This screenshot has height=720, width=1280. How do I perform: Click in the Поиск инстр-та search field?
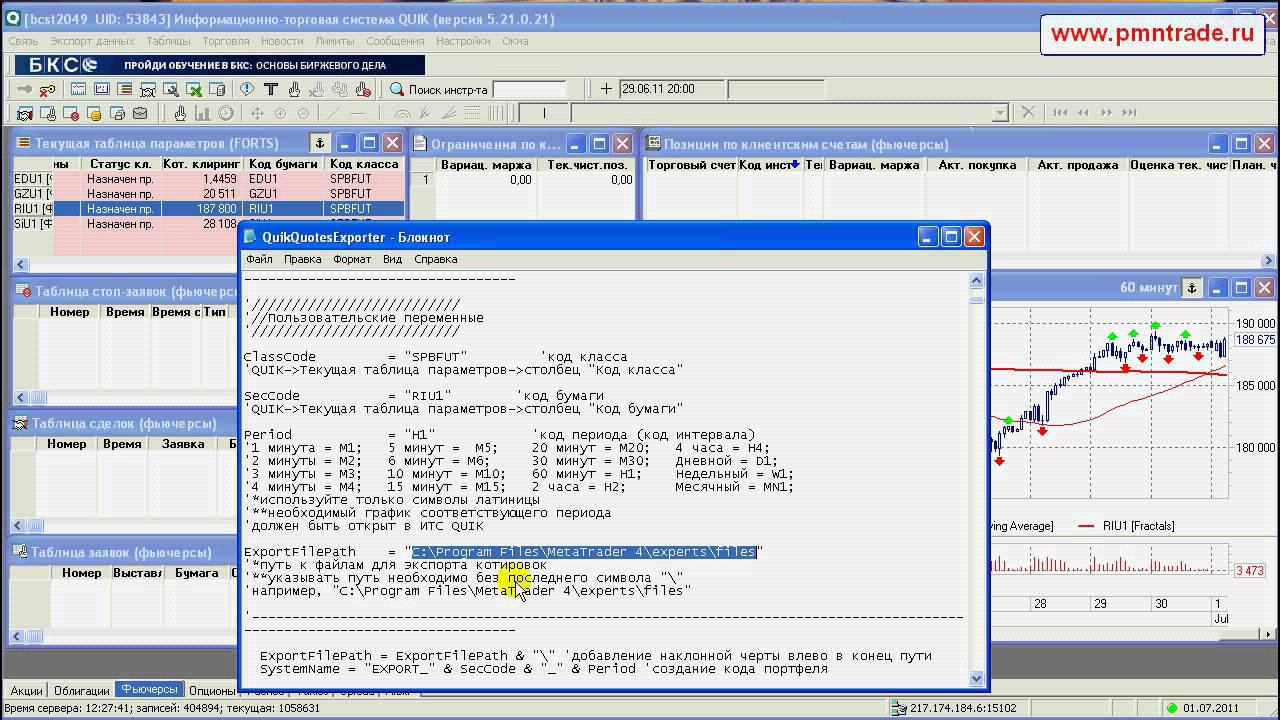(x=530, y=89)
